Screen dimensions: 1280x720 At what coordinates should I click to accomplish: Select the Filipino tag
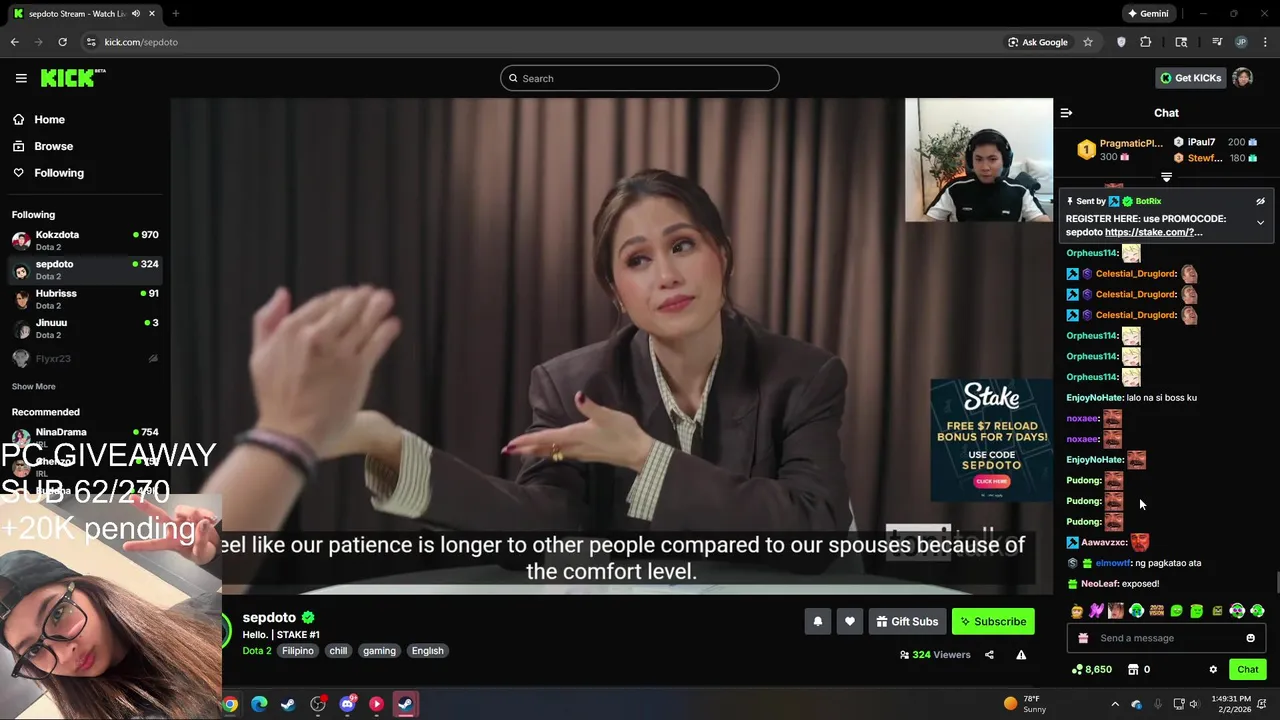(x=297, y=650)
